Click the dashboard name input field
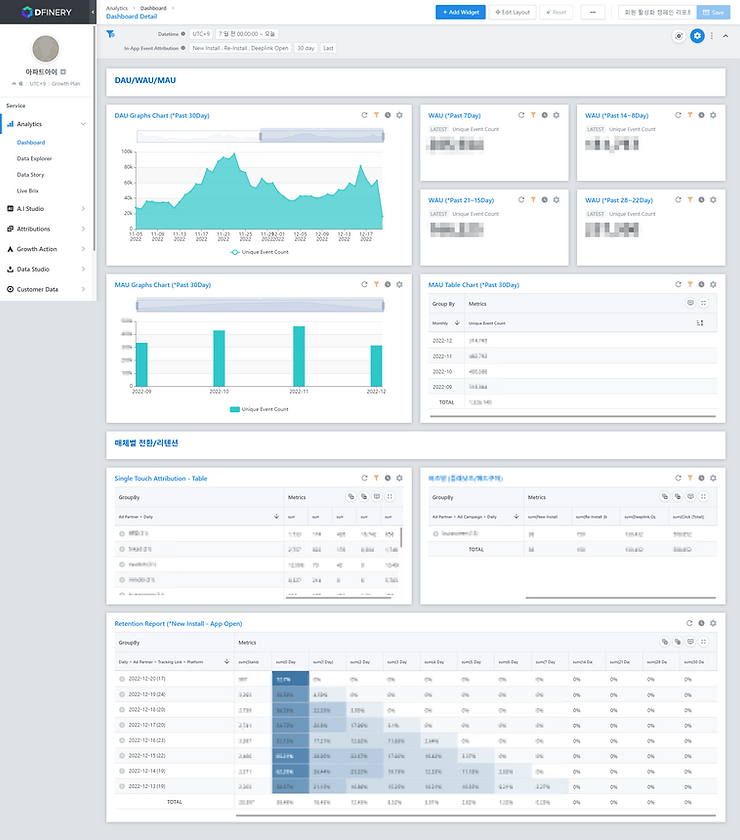The width and height of the screenshot is (740, 840). coord(657,12)
